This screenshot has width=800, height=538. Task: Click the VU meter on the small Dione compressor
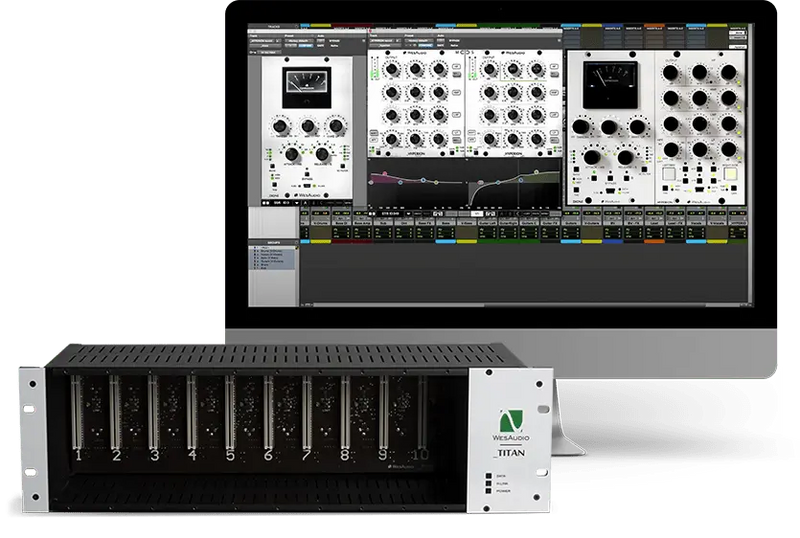click(x=307, y=87)
